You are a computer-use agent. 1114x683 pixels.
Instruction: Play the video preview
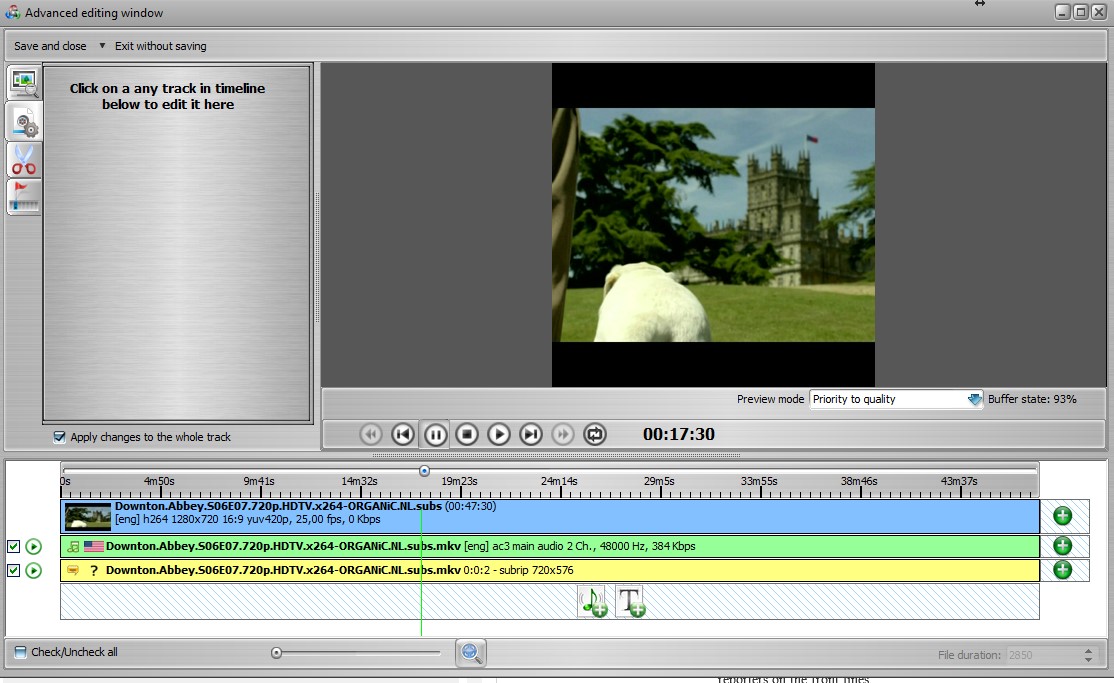coord(499,434)
